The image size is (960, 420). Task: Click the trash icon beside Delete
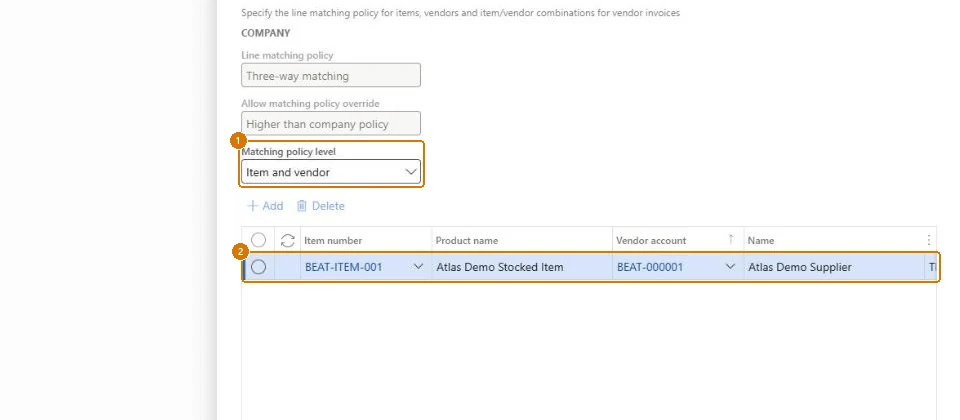(301, 206)
